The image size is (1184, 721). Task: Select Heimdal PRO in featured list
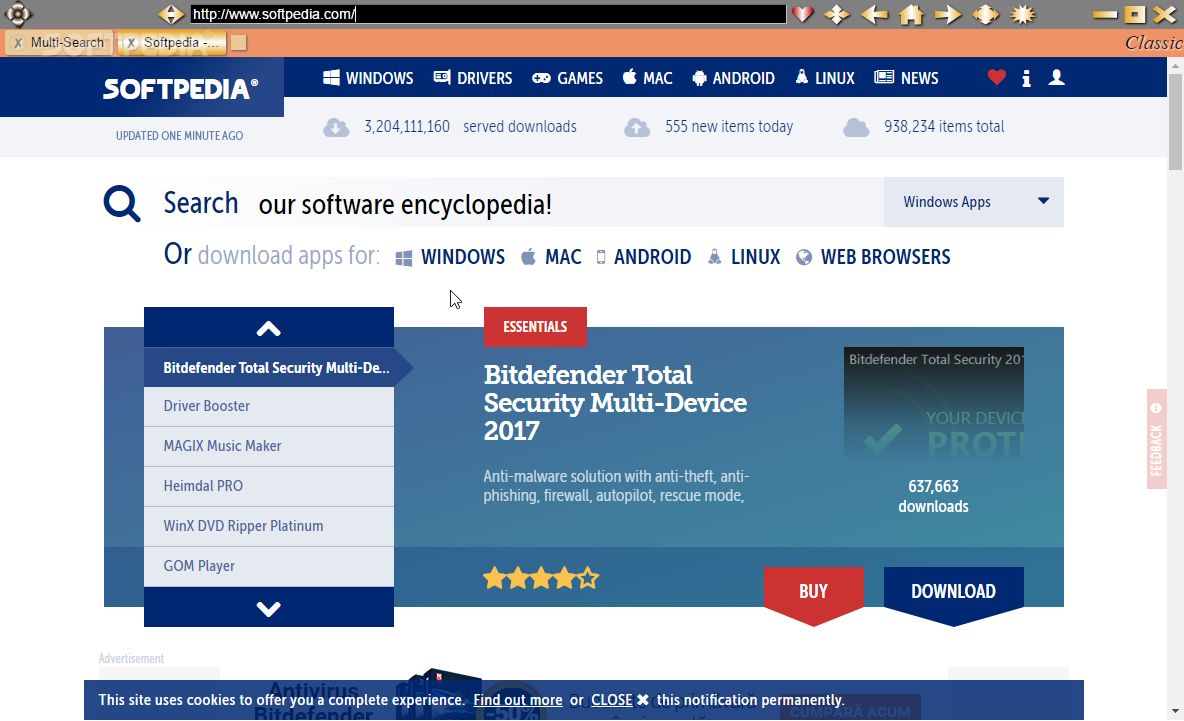[269, 486]
